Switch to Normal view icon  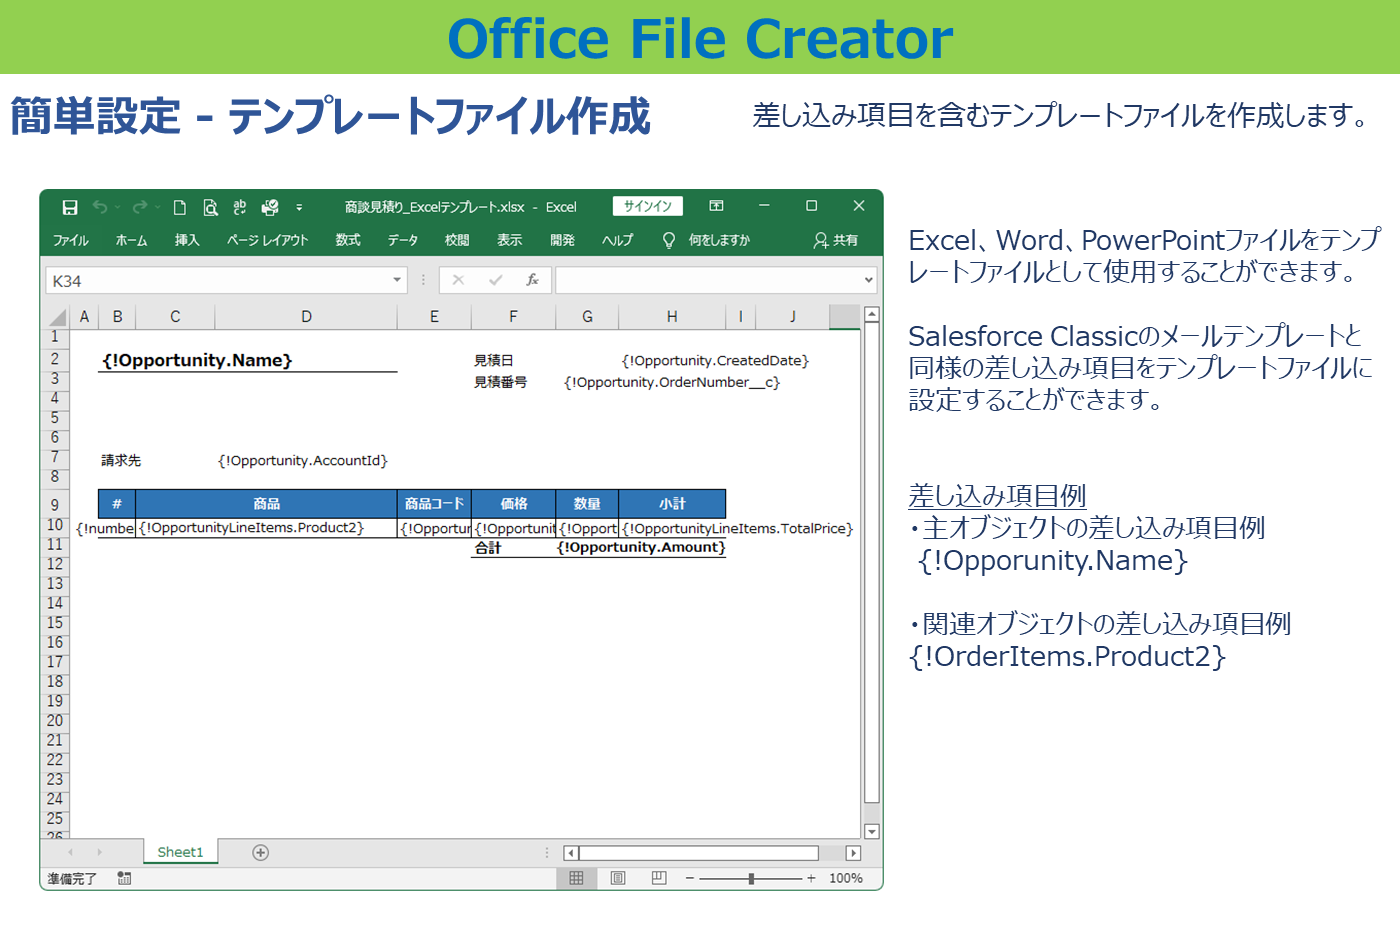[x=576, y=878]
